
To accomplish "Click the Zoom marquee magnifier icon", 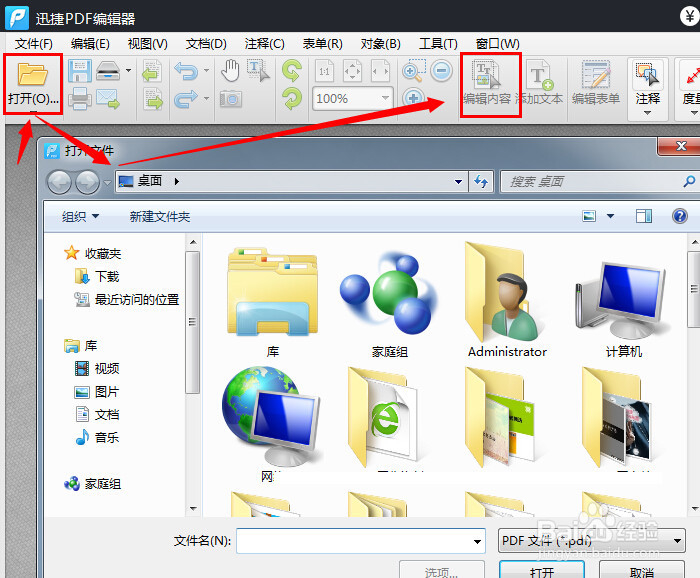I will [412, 72].
